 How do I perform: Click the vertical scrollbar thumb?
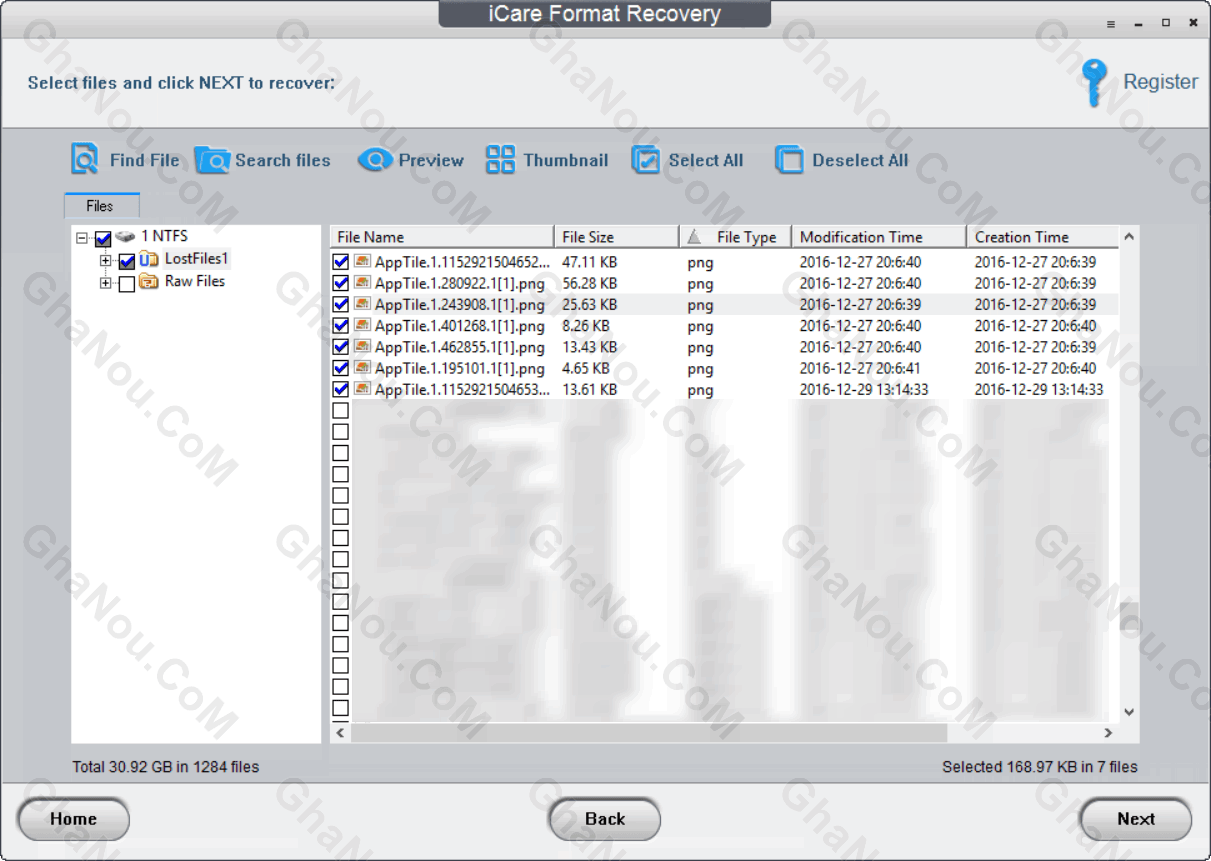pos(1129,618)
